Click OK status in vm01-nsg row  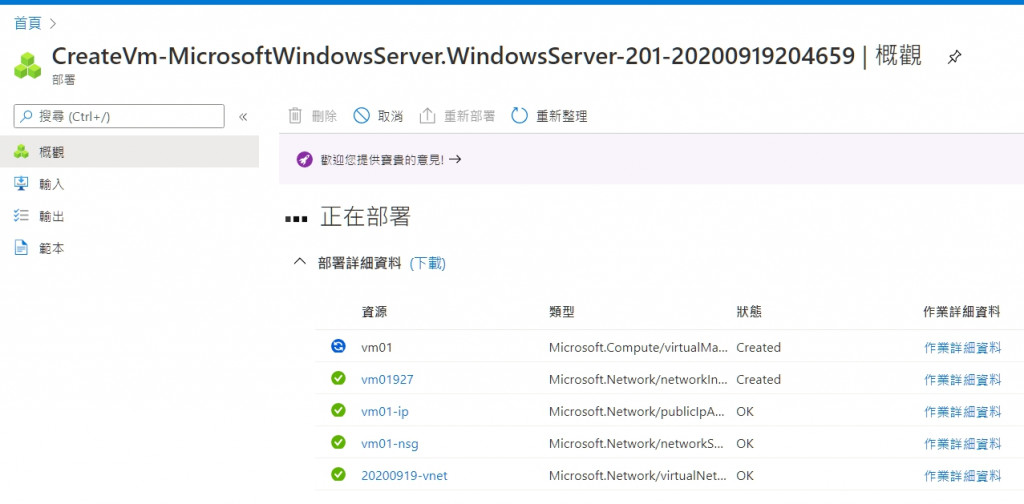744,443
